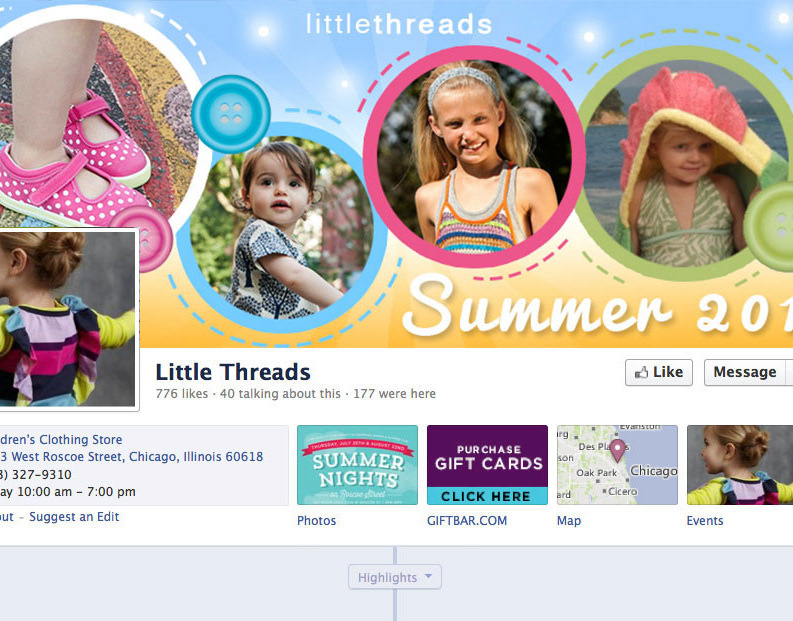
Task: Open the Chicago map thumbnail
Action: point(617,465)
